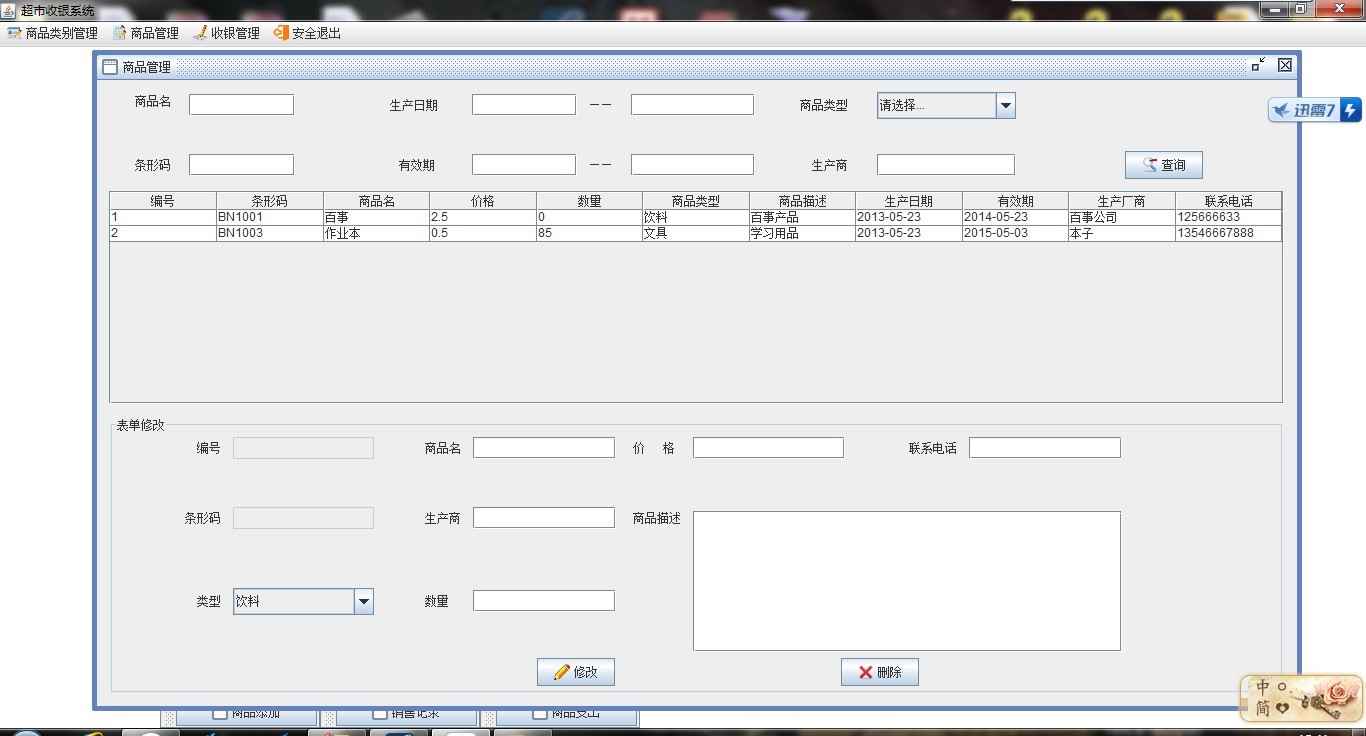Image resolution: width=1366 pixels, height=736 pixels.
Task: Click the 价格 column header
Action: (483, 201)
